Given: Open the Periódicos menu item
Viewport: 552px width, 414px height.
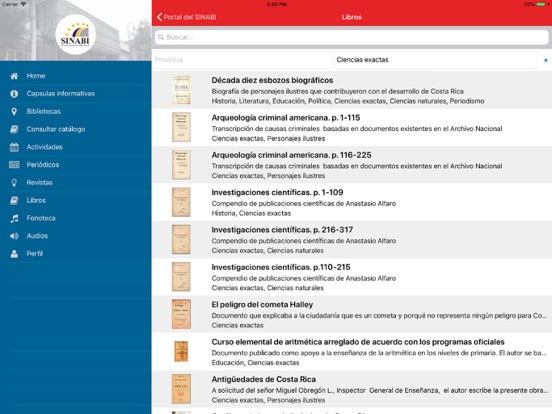Looking at the screenshot, I should pyautogui.click(x=76, y=165).
